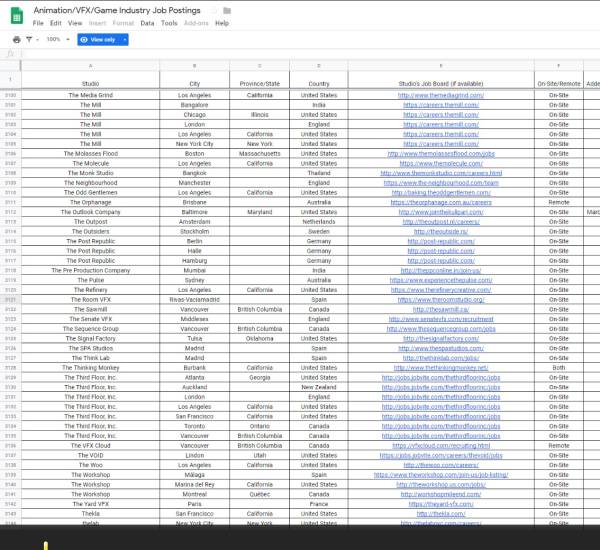
Task: Open The Orphanage careers link
Action: click(x=441, y=202)
